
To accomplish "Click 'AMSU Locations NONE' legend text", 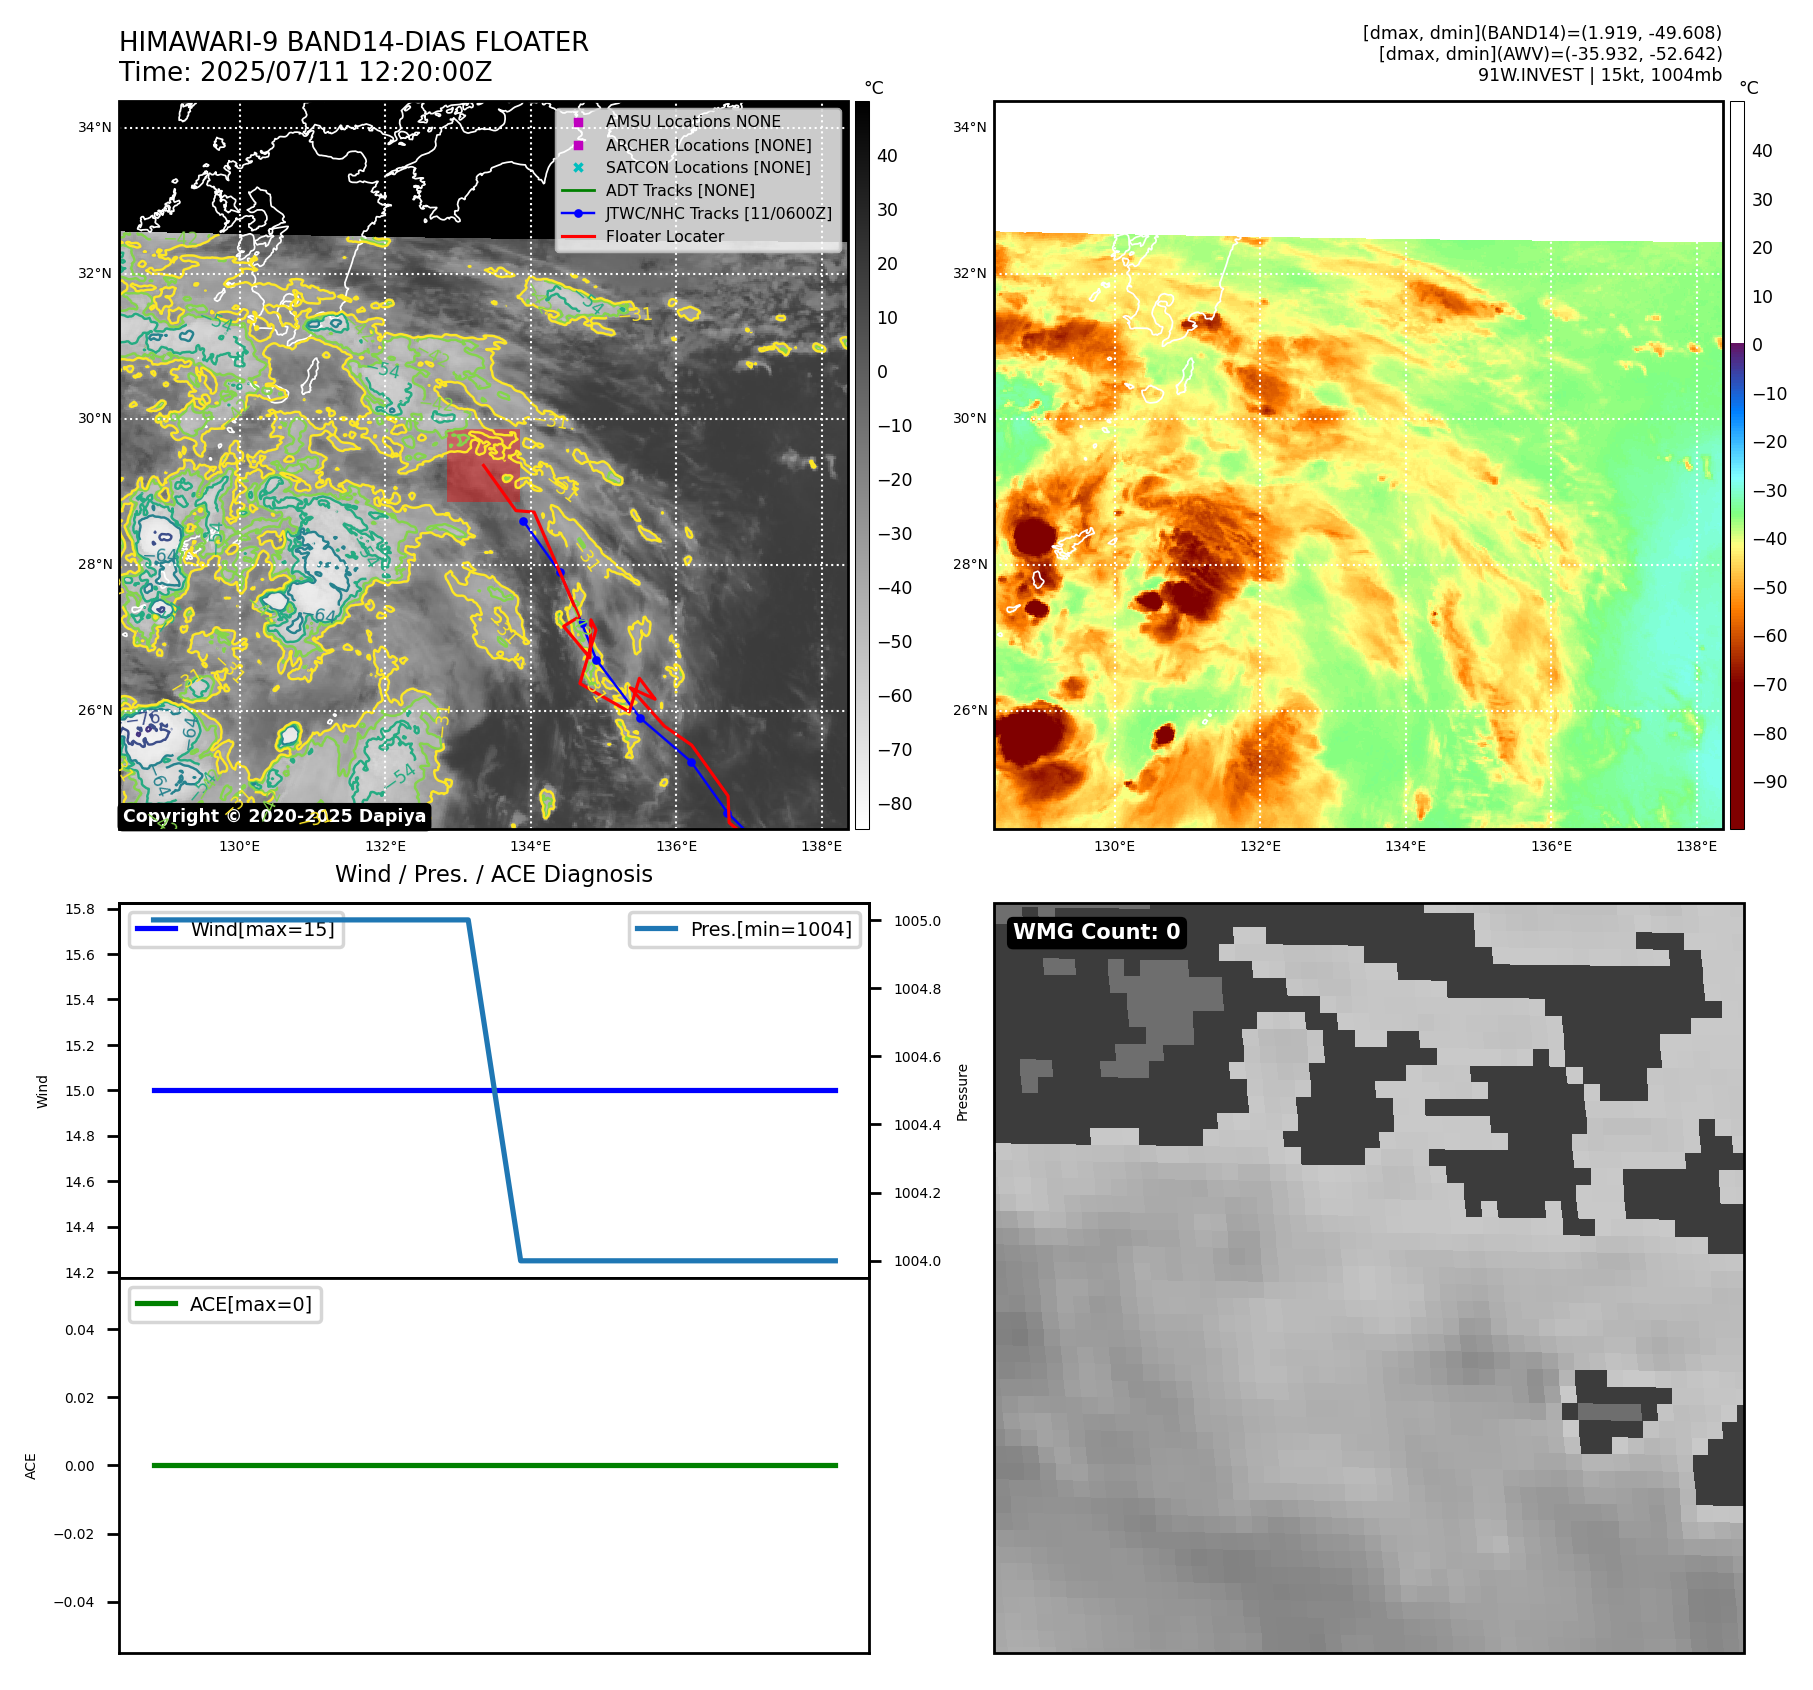I will click(x=693, y=122).
